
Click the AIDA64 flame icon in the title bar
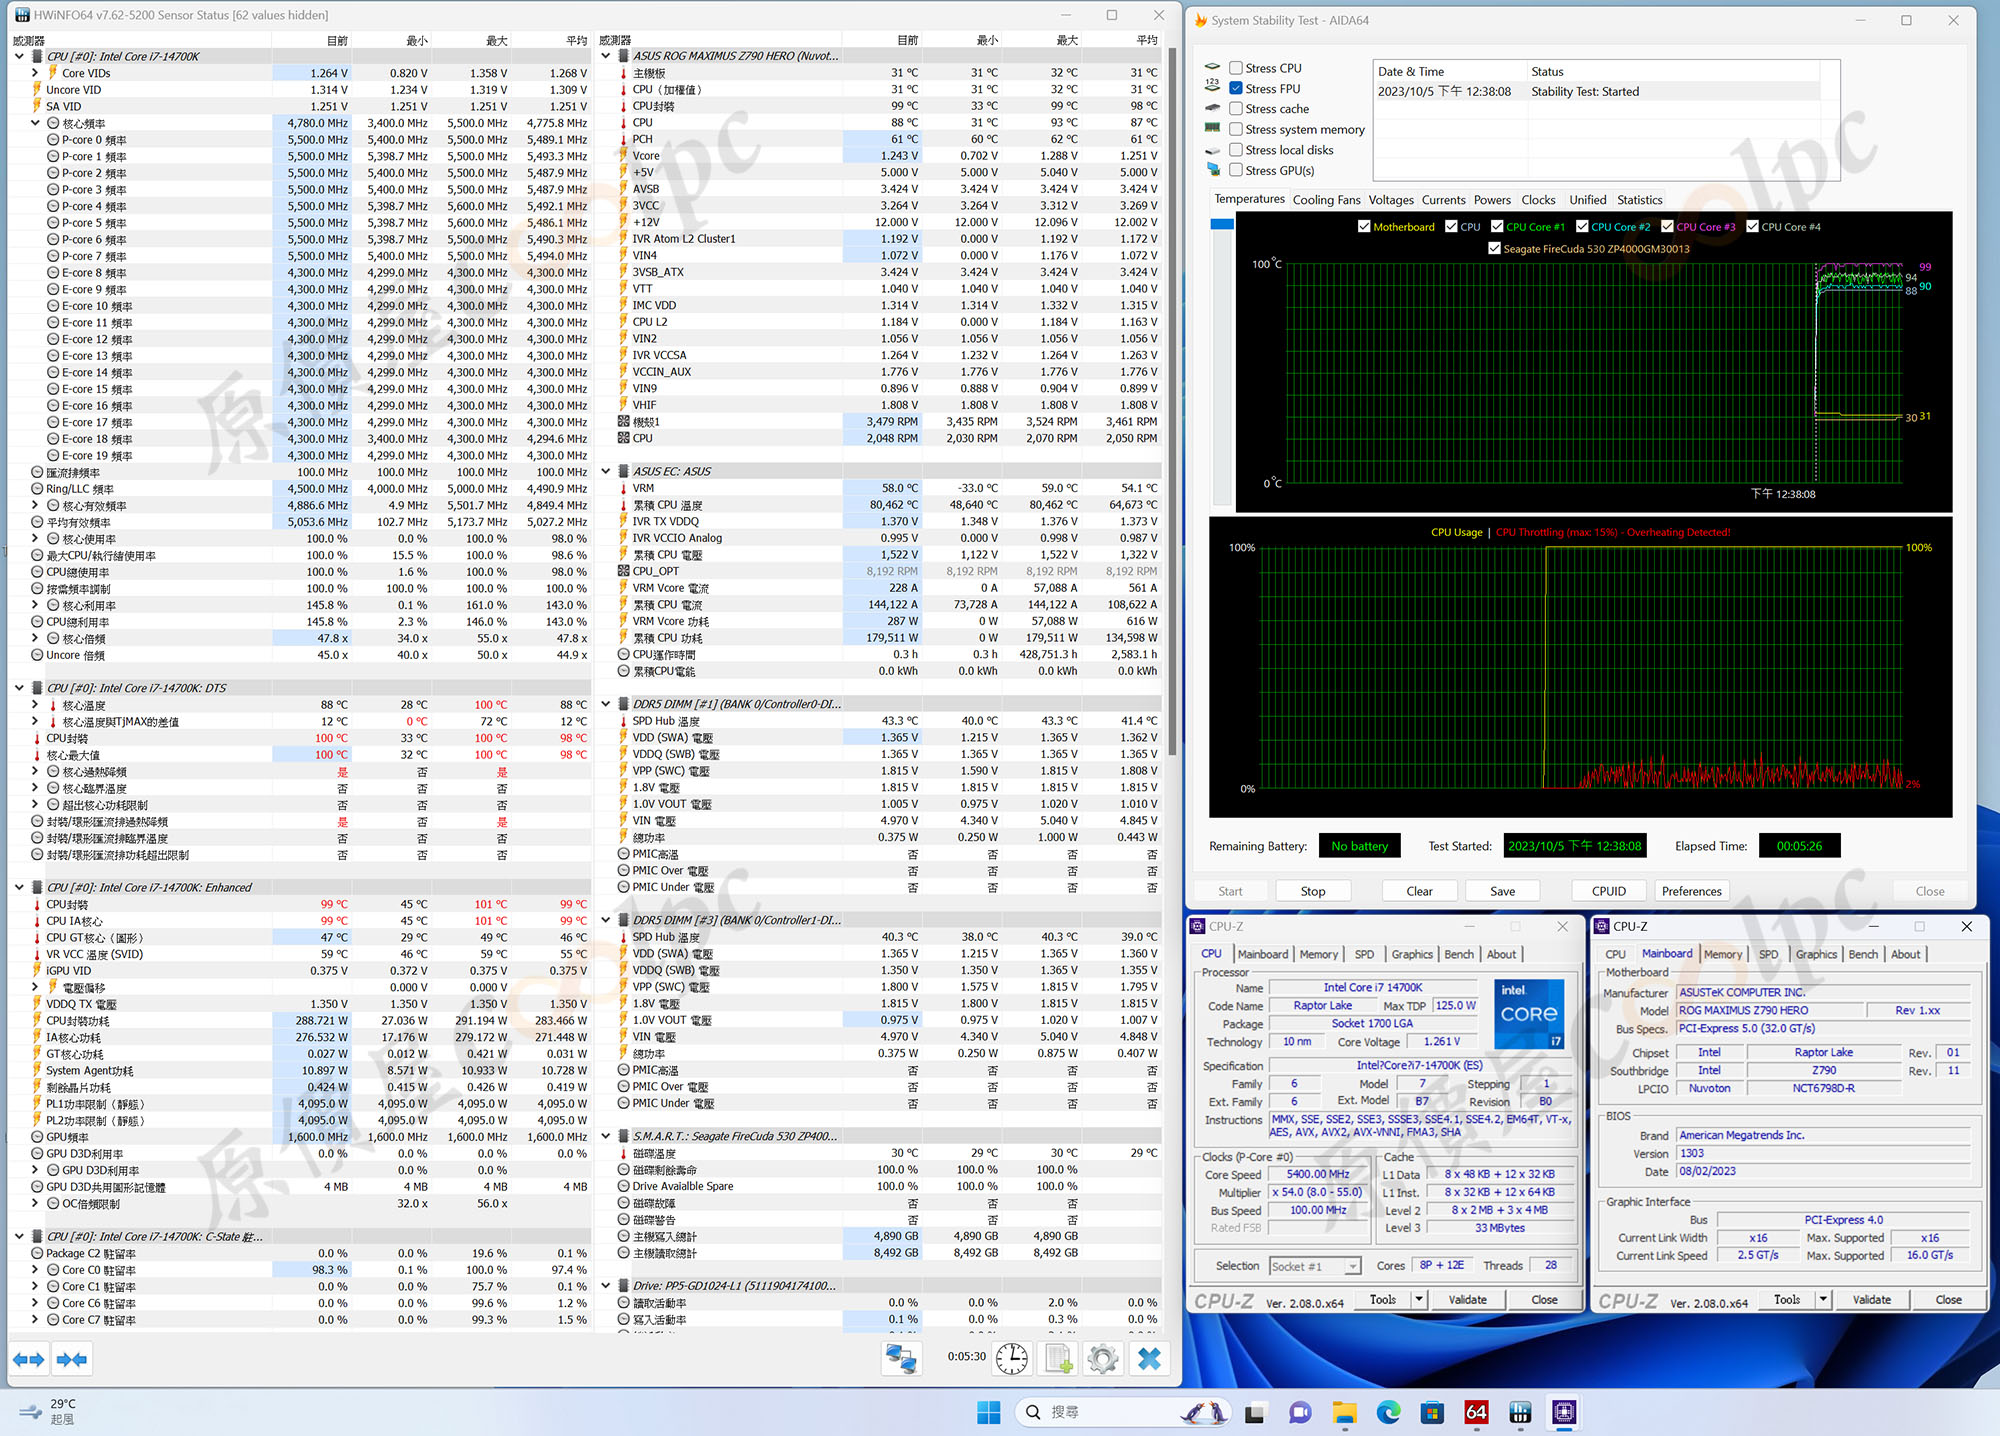point(1201,20)
